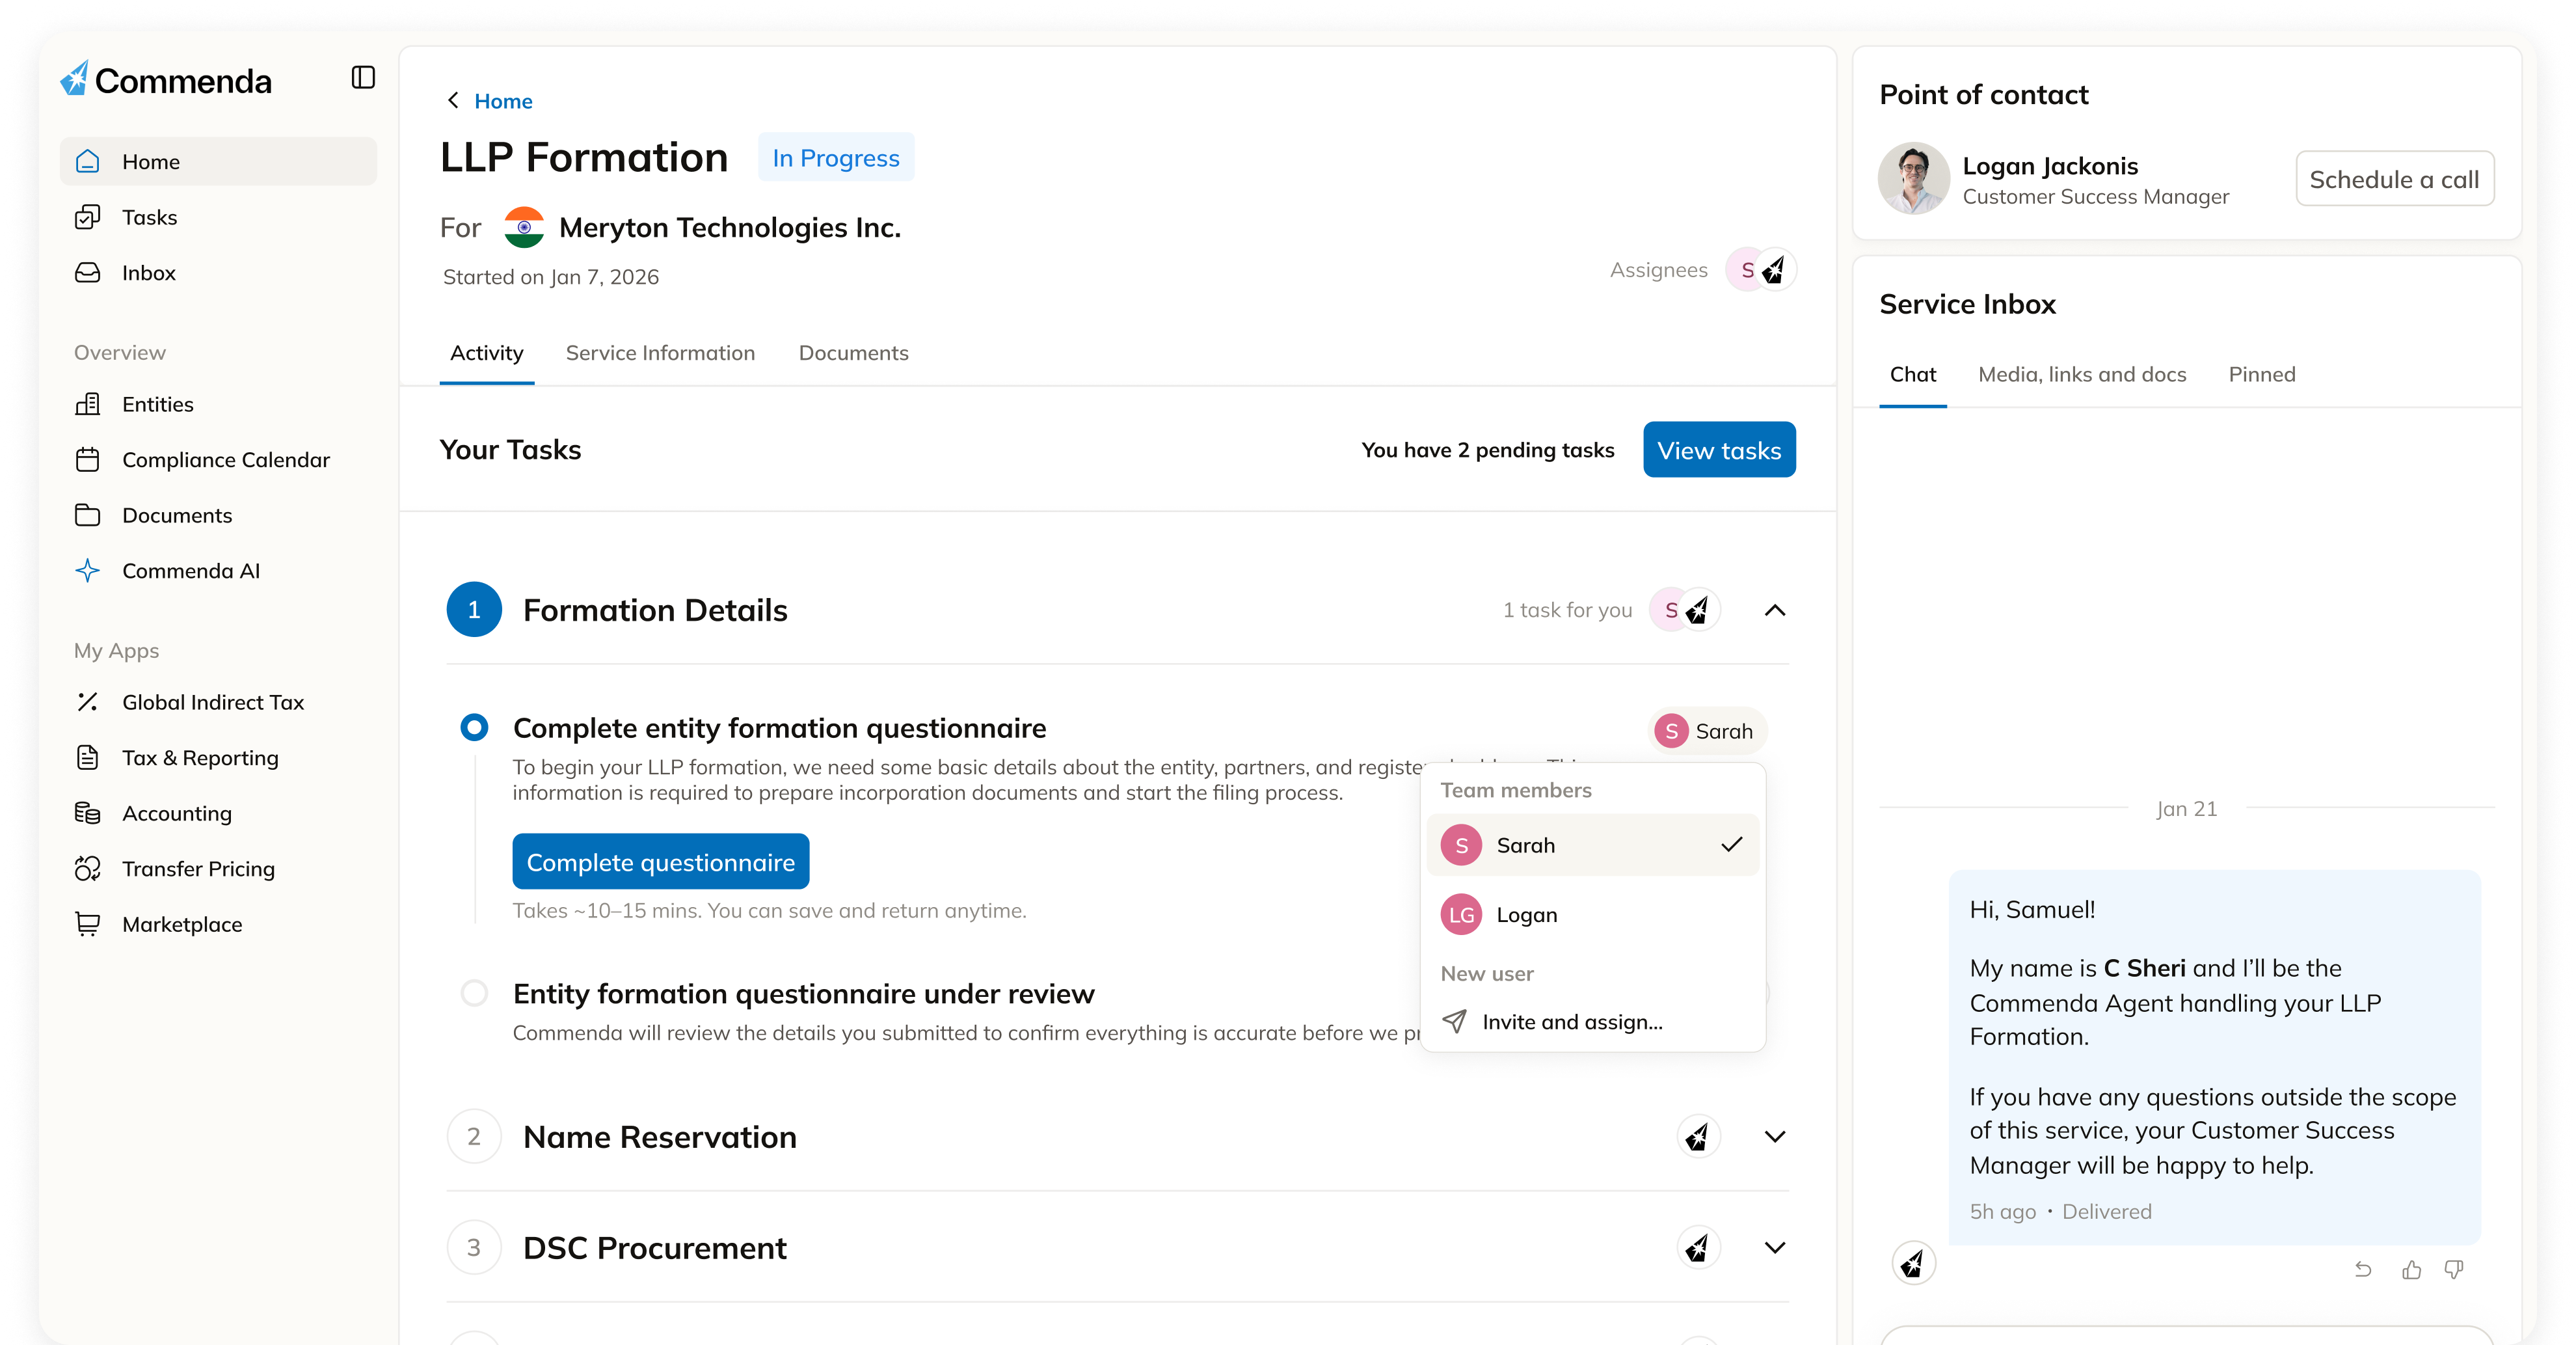Click the back arrow beside Home
Viewport: 2576px width, 1345px height.
point(453,100)
